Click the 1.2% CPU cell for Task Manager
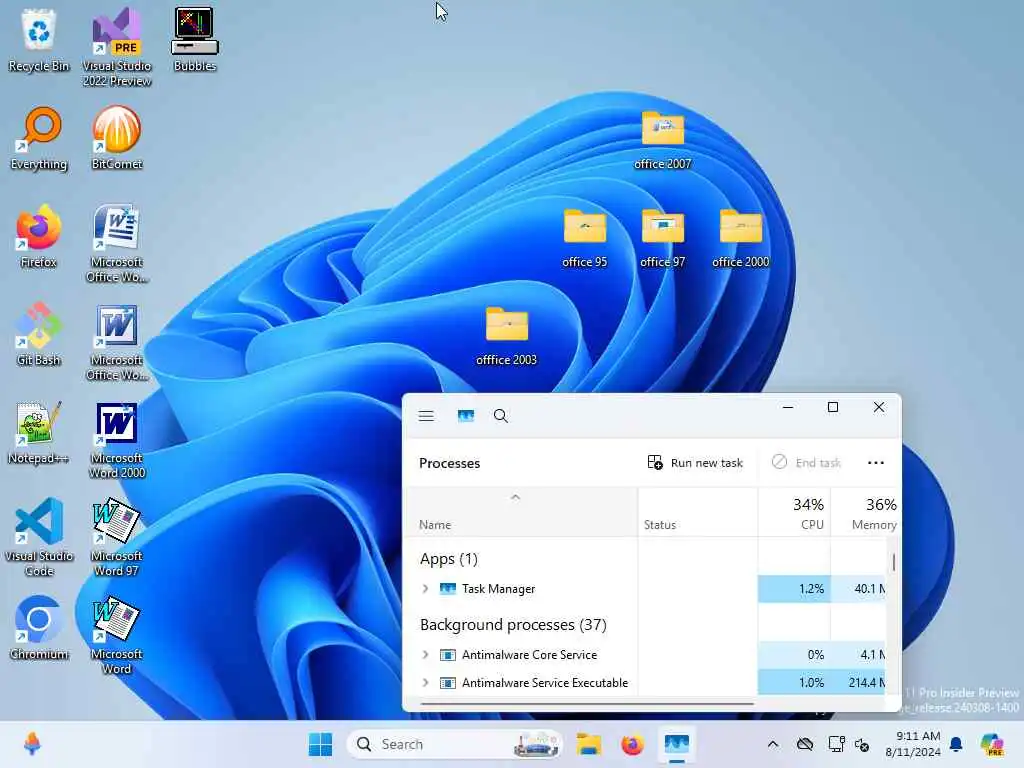The image size is (1024, 768). (794, 588)
